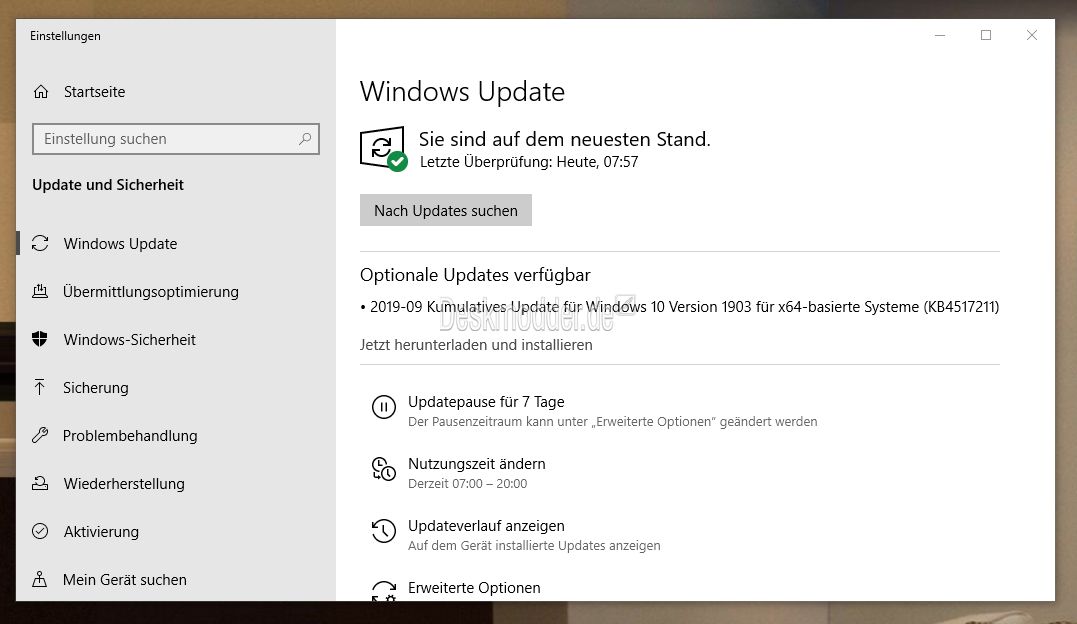The image size is (1077, 624).
Task: Open the Startseite home page
Action: point(94,91)
